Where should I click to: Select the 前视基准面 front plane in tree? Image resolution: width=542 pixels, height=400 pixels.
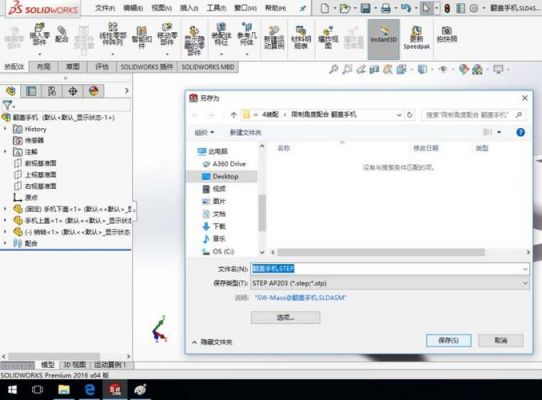[x=40, y=163]
